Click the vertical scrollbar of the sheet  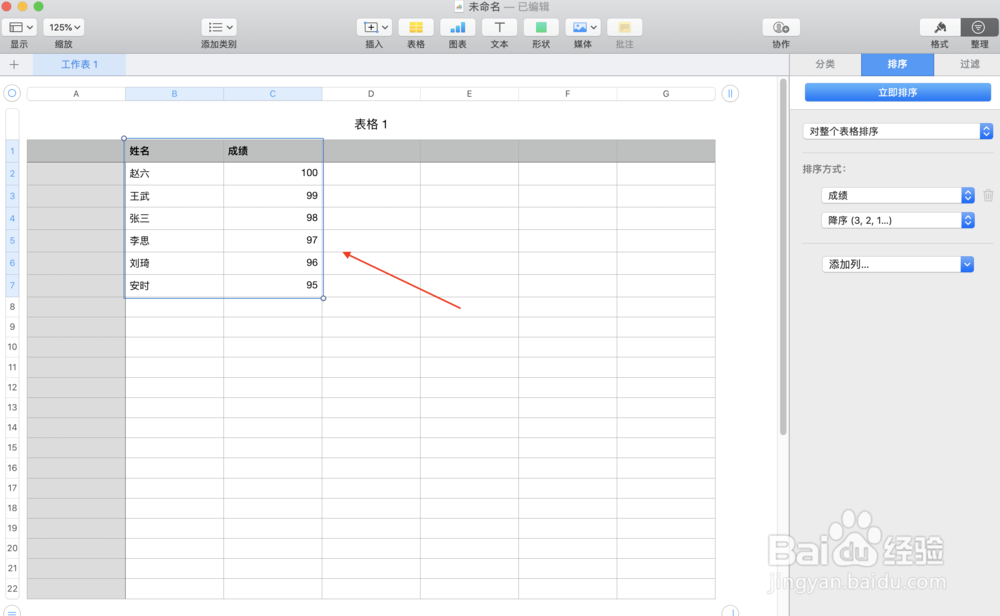click(x=783, y=257)
